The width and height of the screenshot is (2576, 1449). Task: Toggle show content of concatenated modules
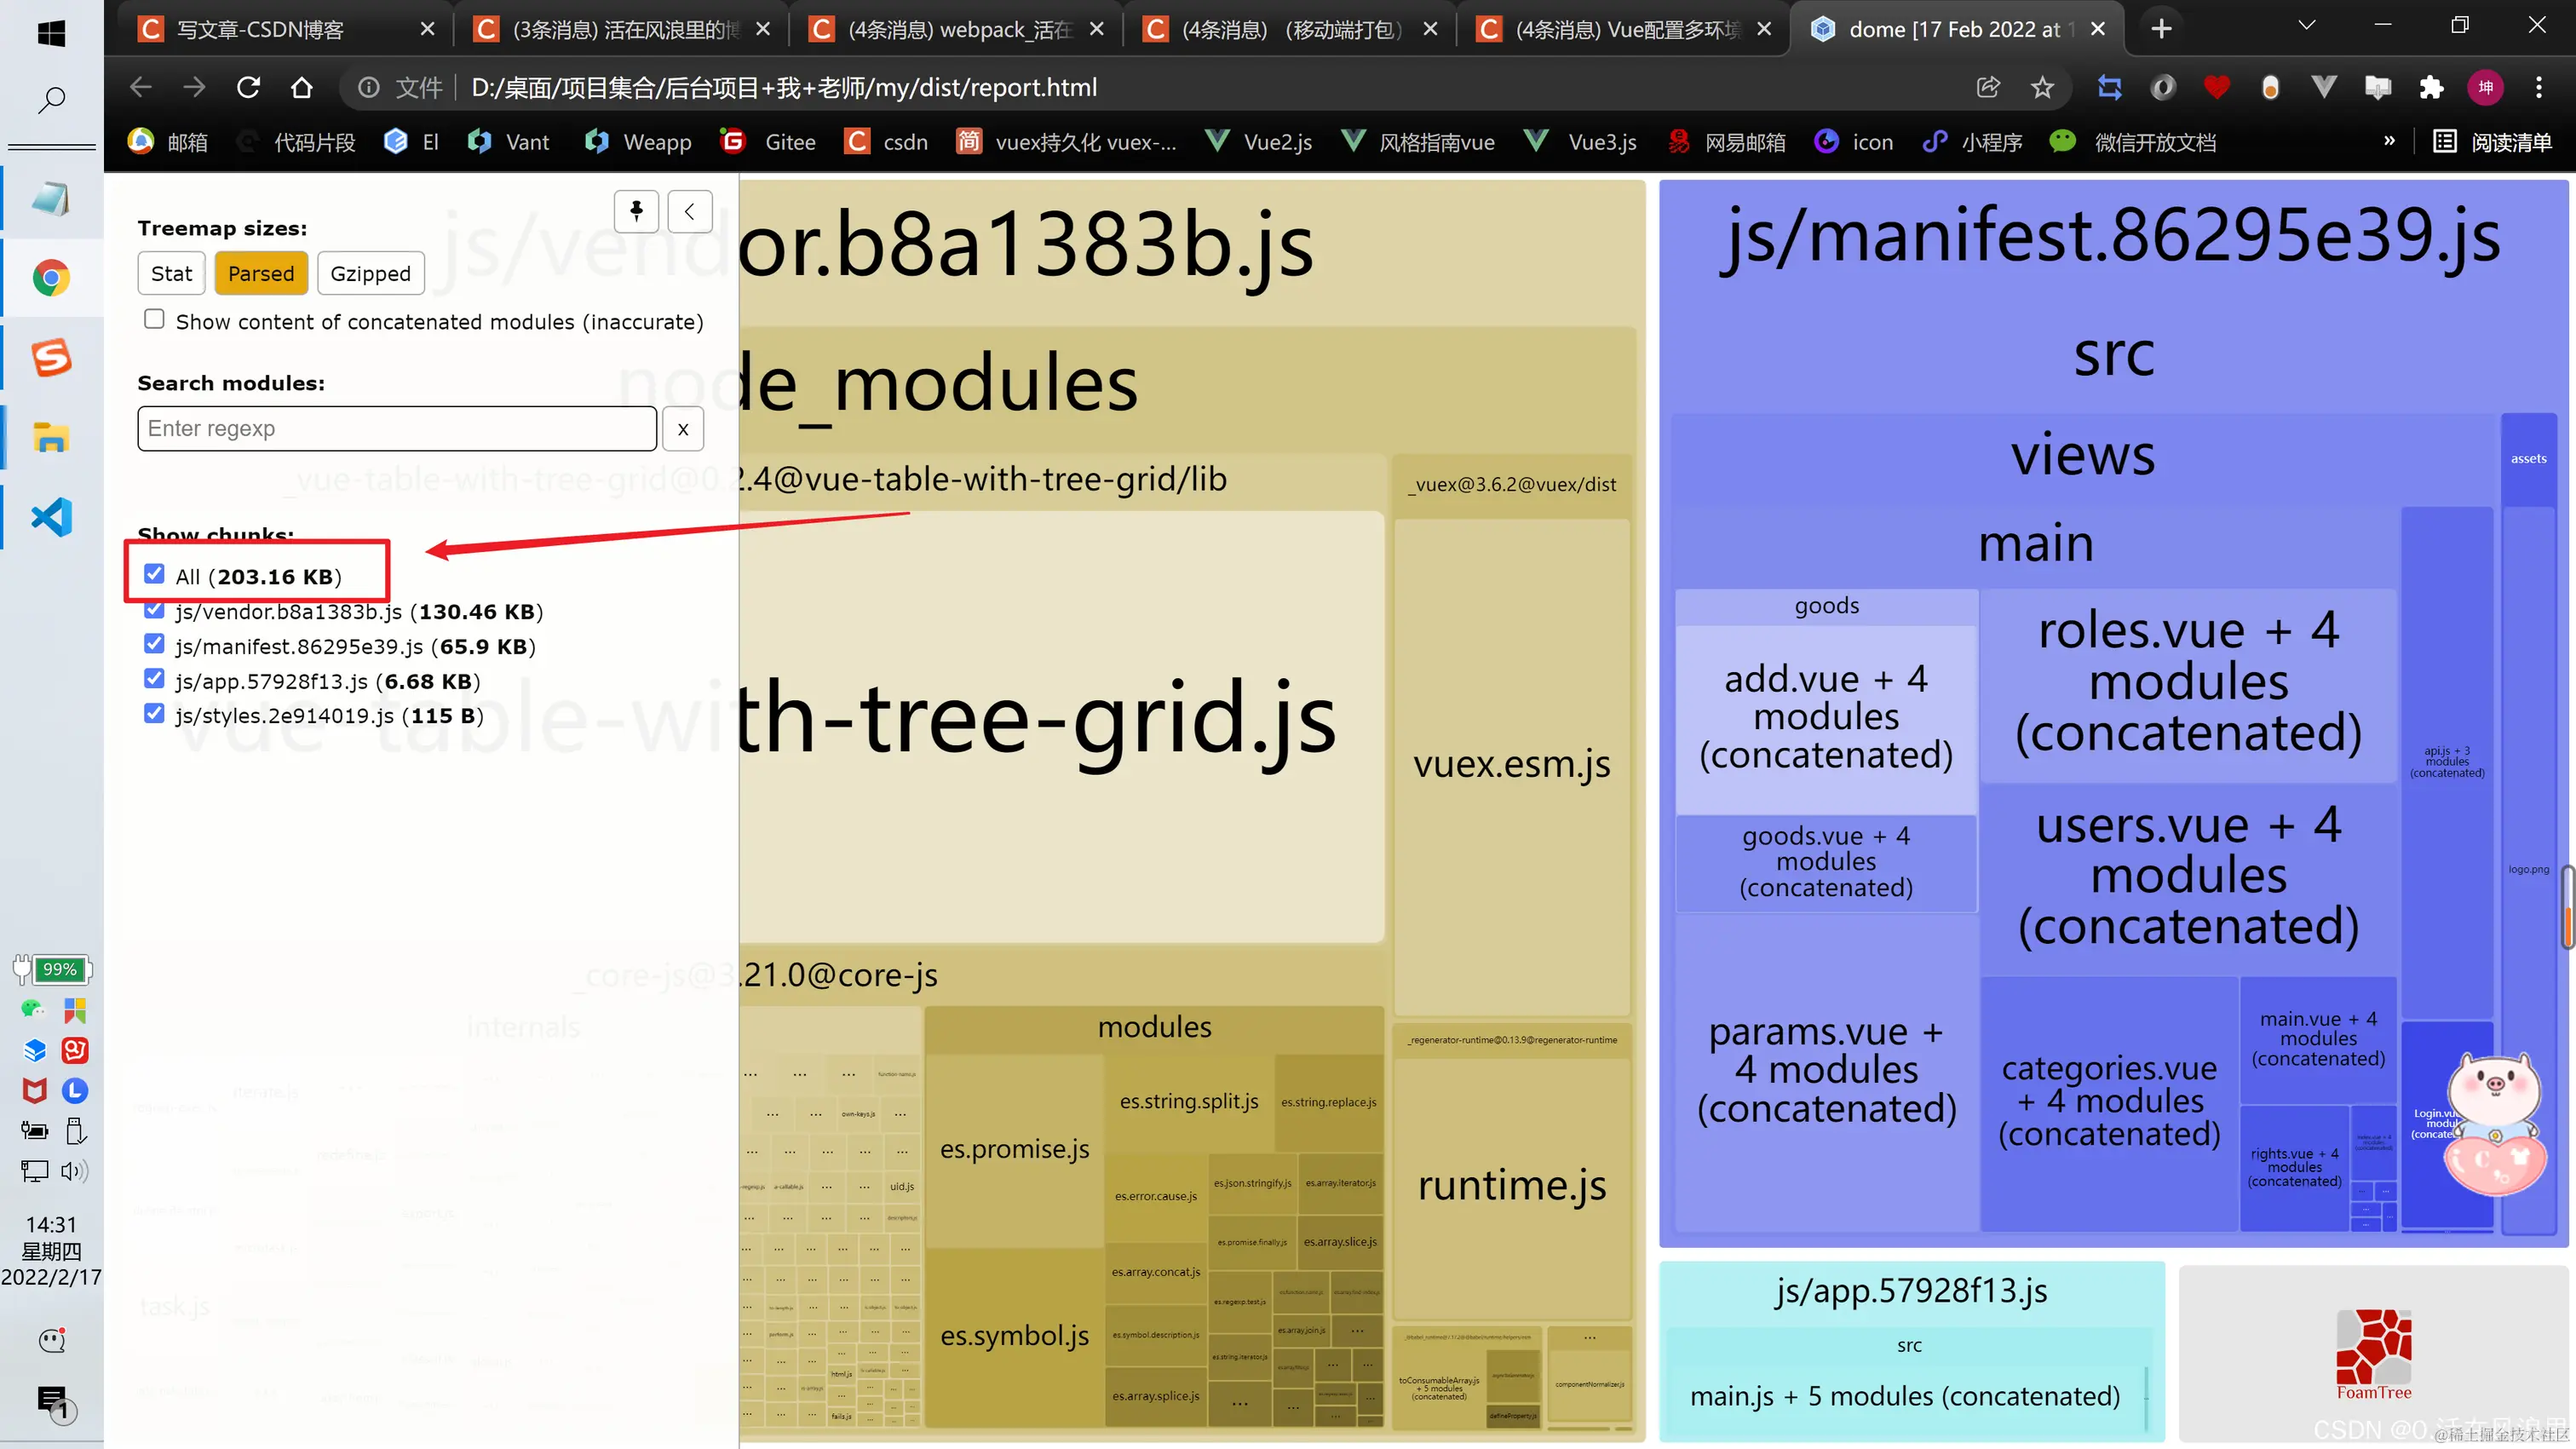coord(154,319)
